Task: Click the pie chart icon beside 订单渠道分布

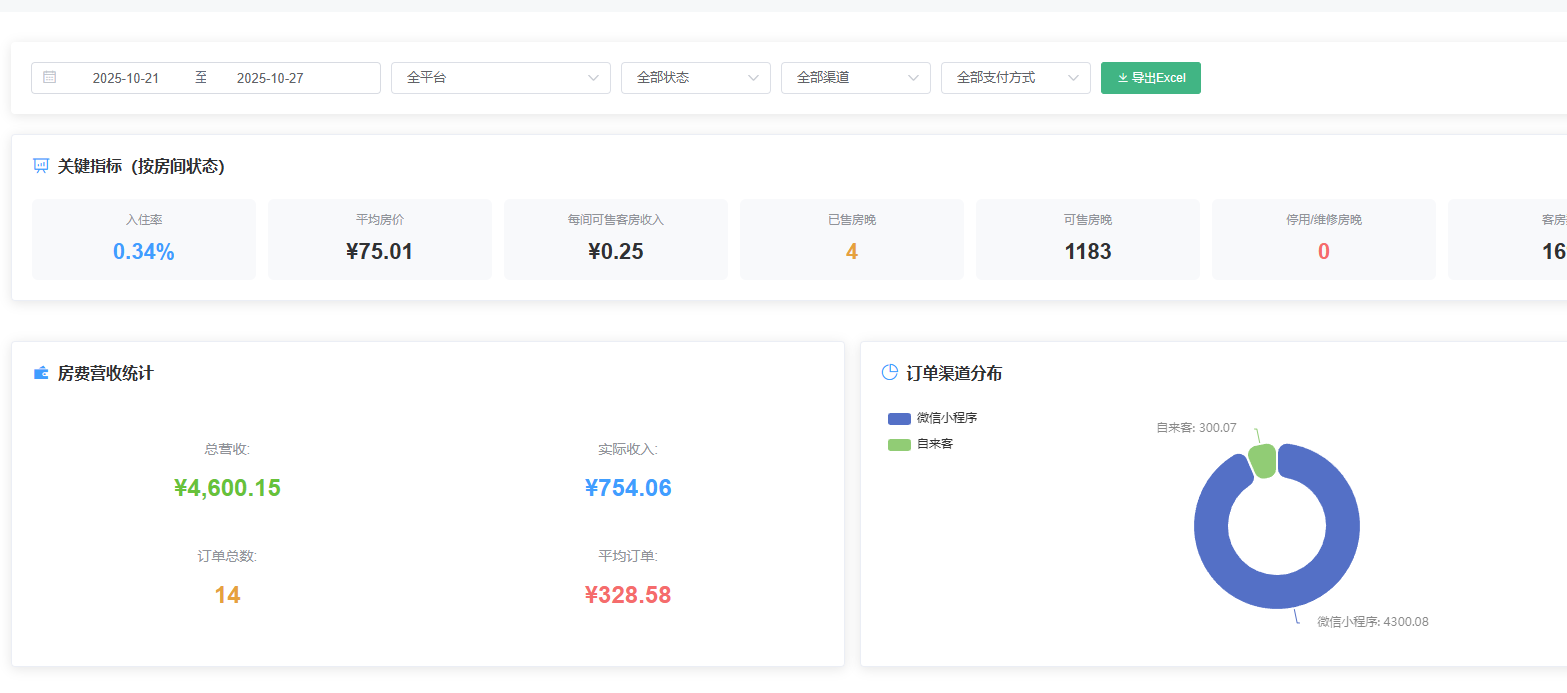Action: tap(889, 373)
